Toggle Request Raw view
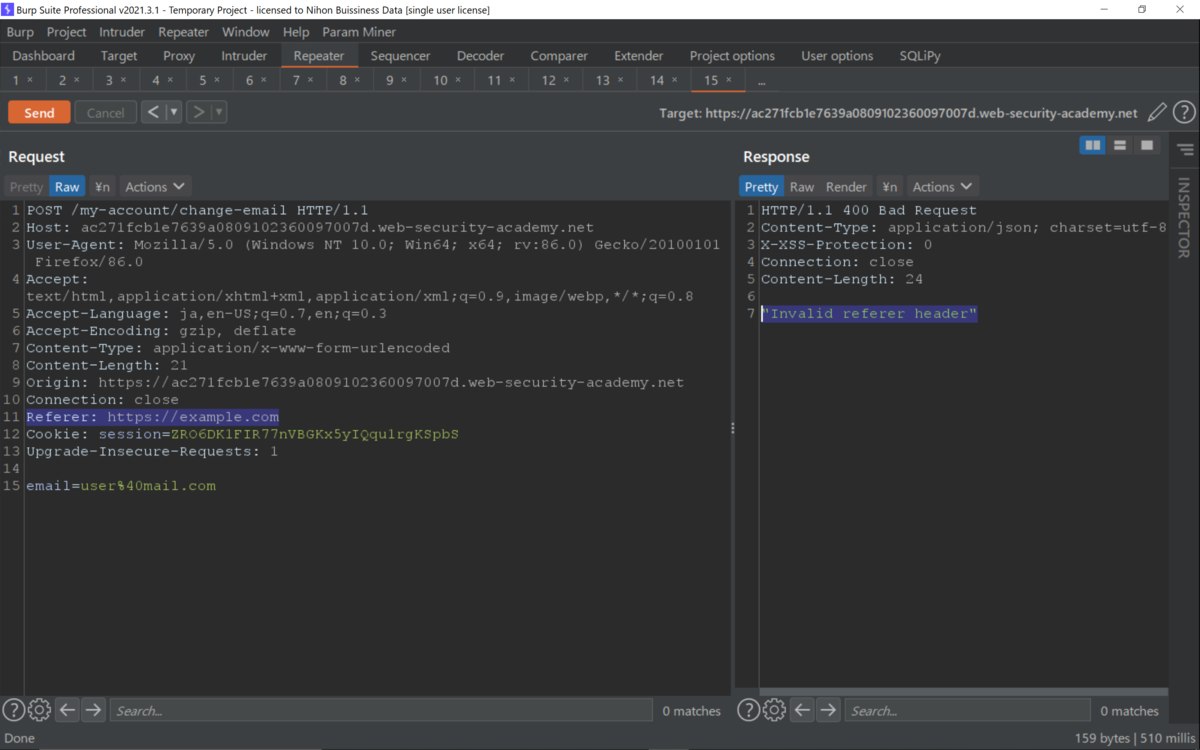Screen dimensions: 1200x750 [x=67, y=186]
